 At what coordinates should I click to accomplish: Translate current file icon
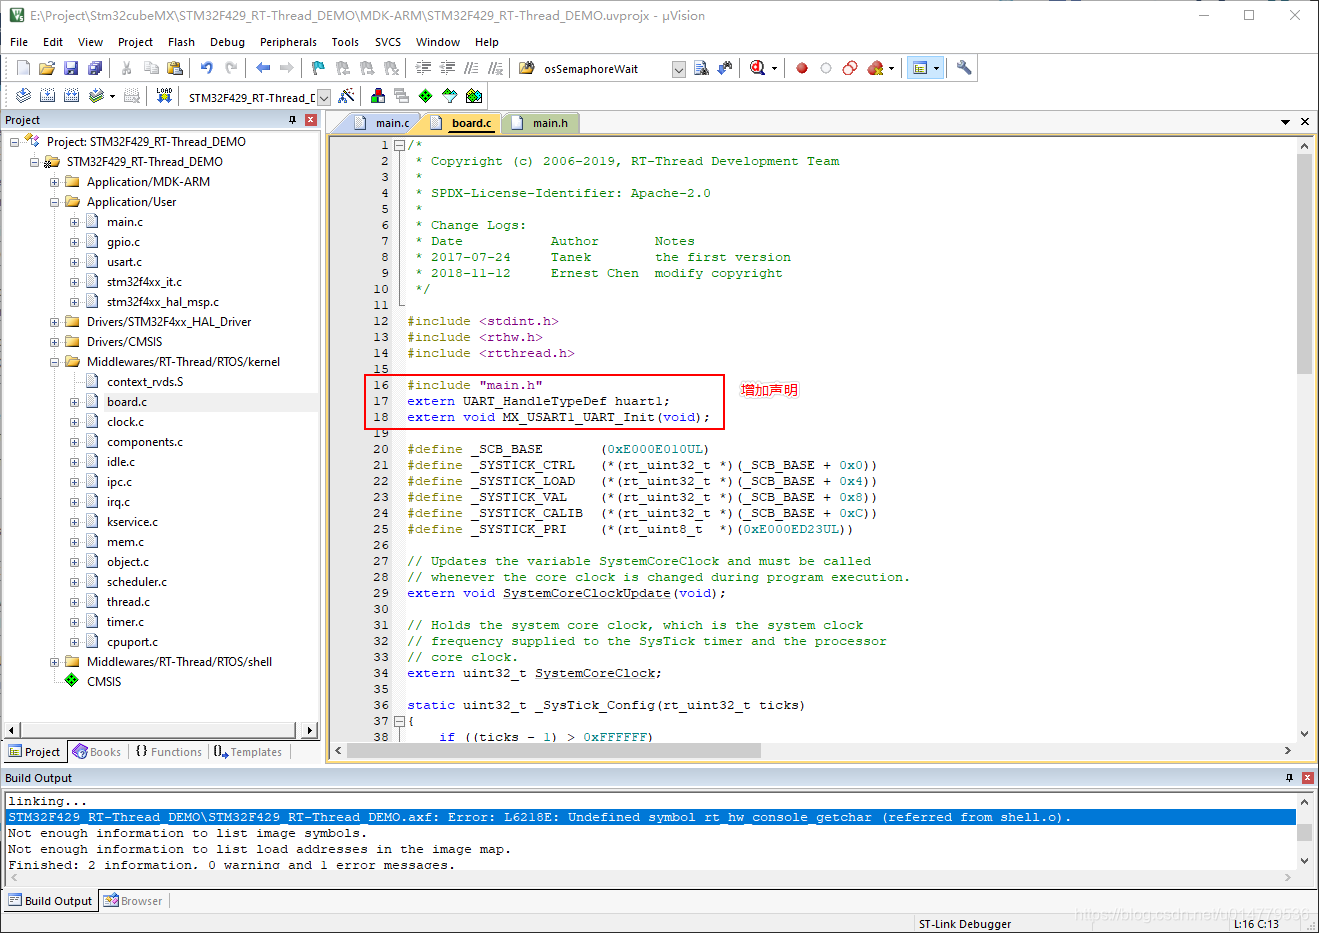click(x=23, y=96)
